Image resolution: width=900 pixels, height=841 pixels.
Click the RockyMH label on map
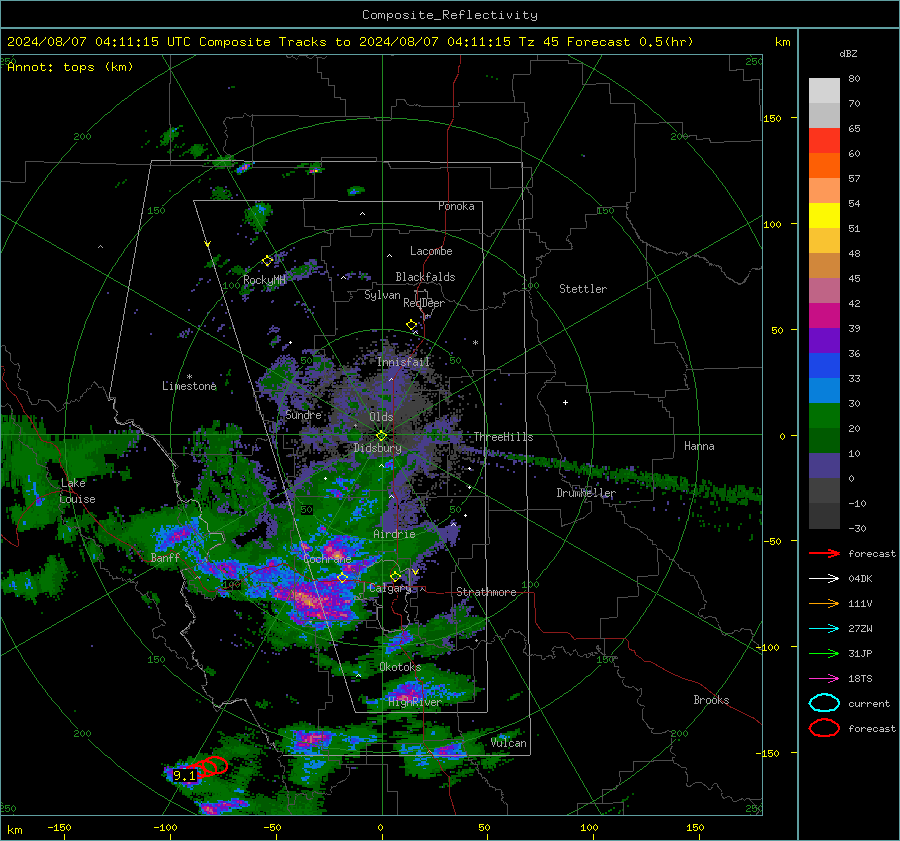coord(264,280)
